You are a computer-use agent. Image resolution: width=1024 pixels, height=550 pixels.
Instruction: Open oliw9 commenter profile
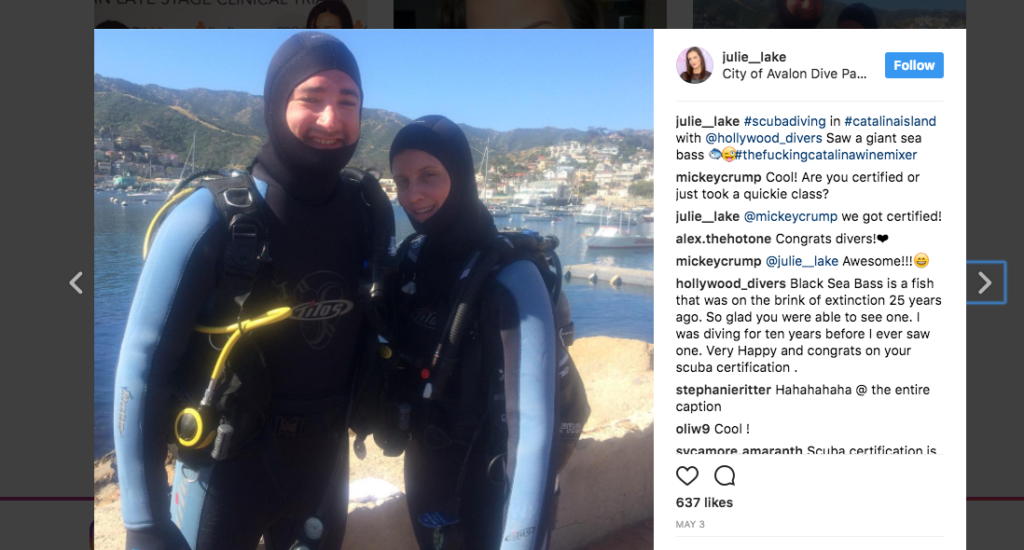point(693,429)
